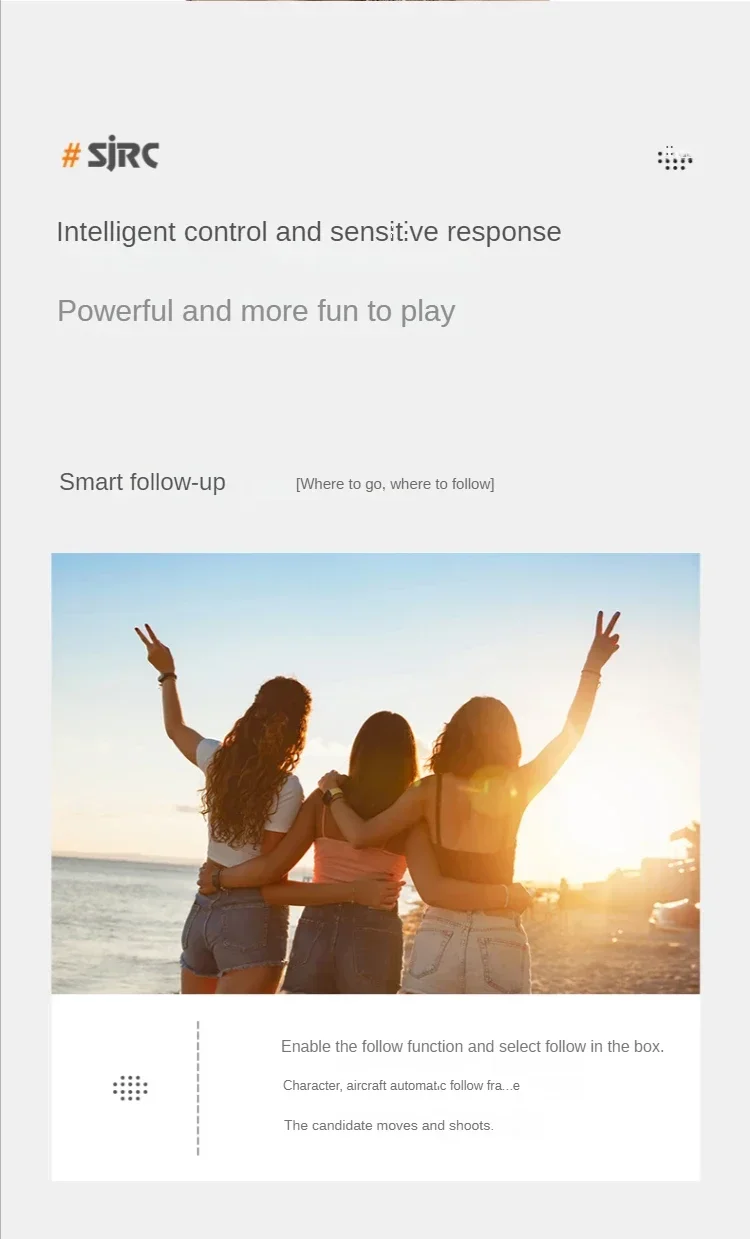The width and height of the screenshot is (750, 1239).
Task: Open the beach photo of three women
Action: (x=376, y=773)
